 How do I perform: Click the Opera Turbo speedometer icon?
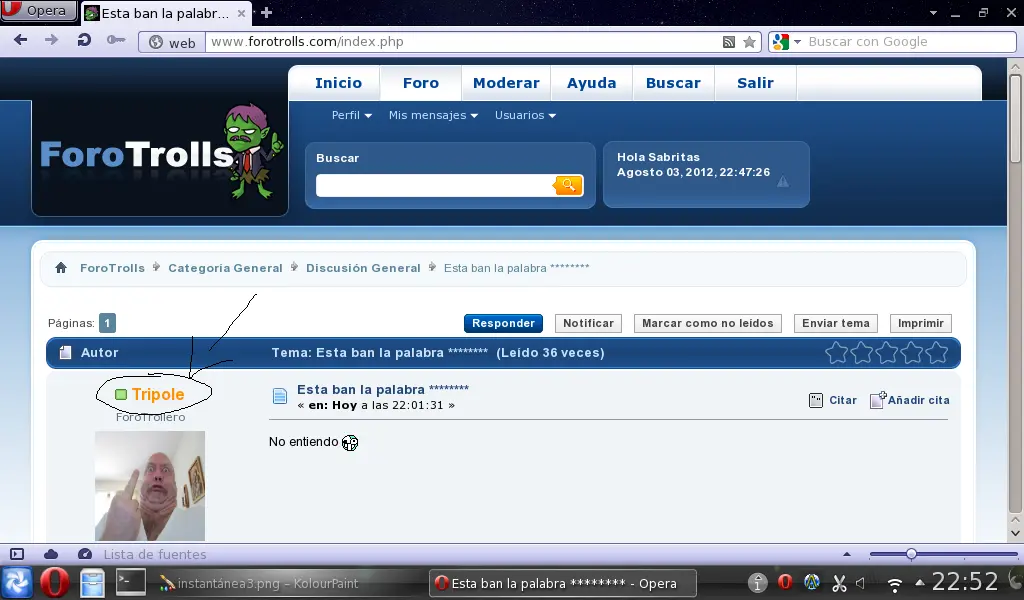85,554
